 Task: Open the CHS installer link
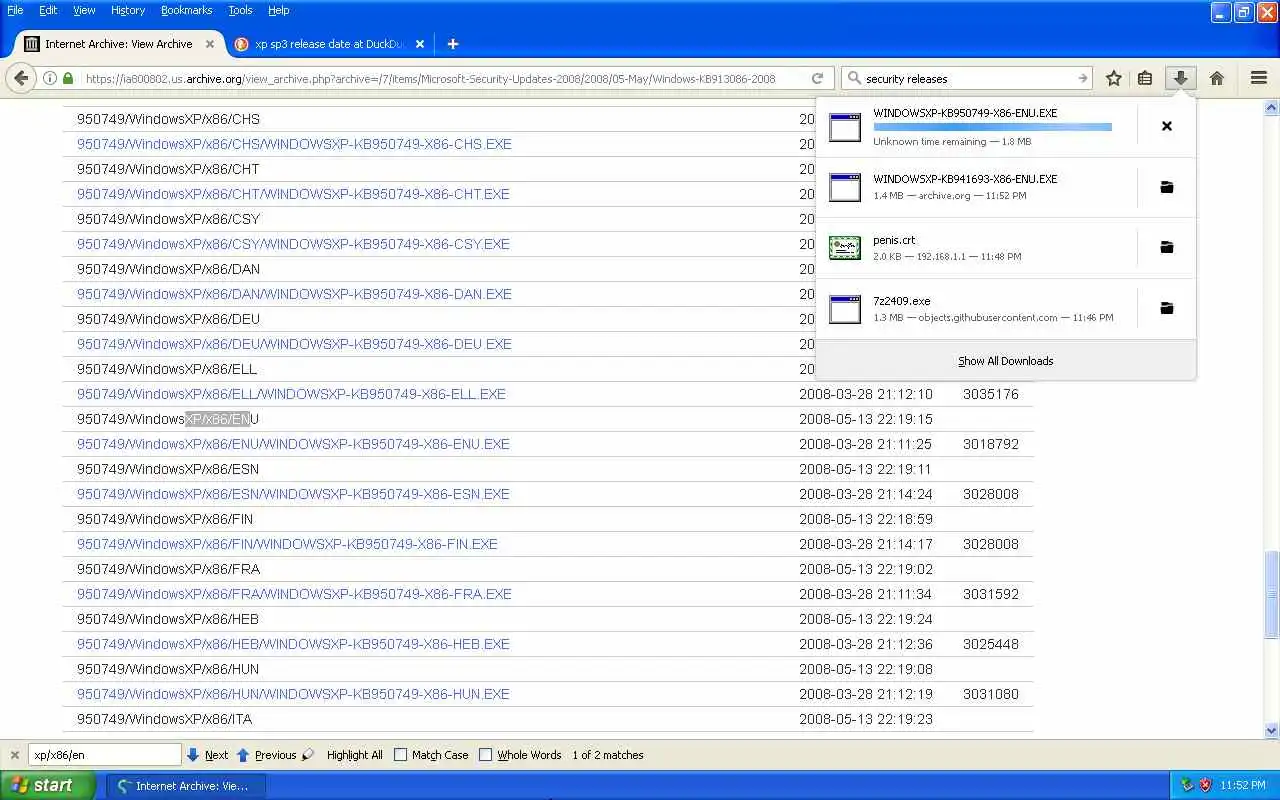(294, 144)
